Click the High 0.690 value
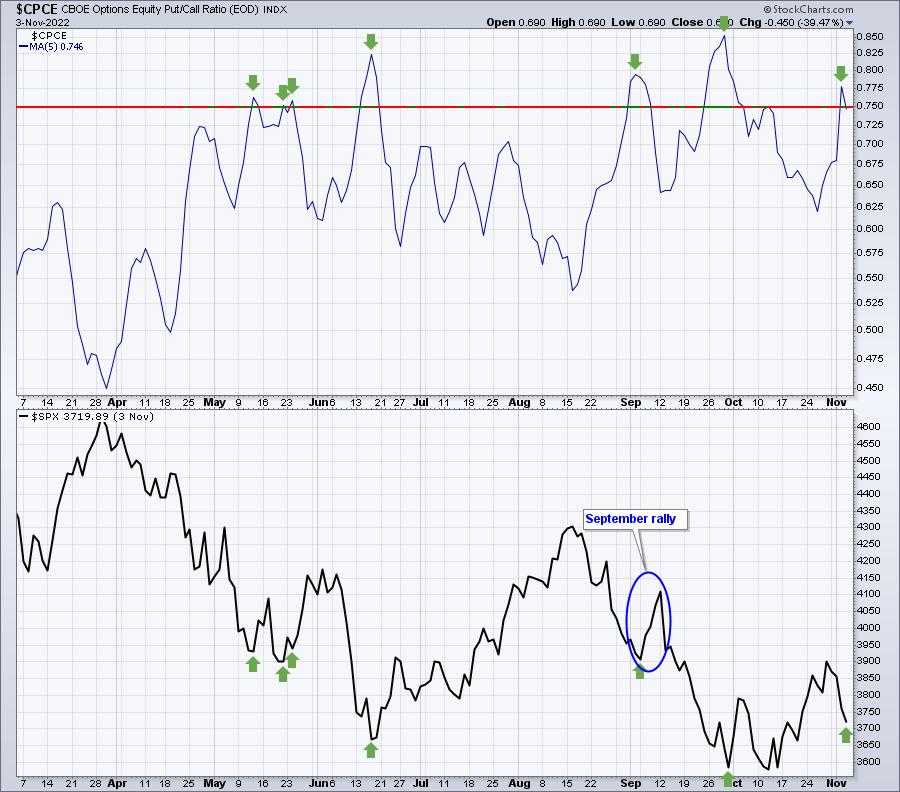The width and height of the screenshot is (900, 792). tap(578, 22)
